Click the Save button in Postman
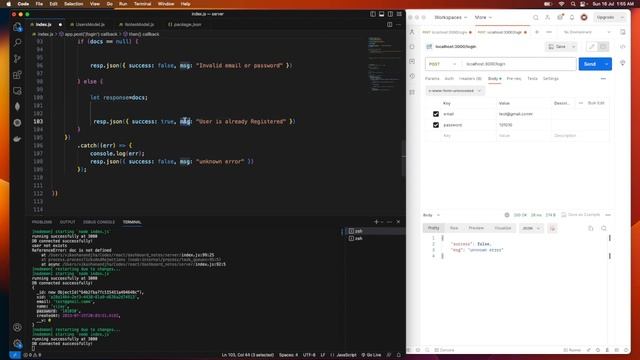The width and height of the screenshot is (640, 360). click(558, 47)
